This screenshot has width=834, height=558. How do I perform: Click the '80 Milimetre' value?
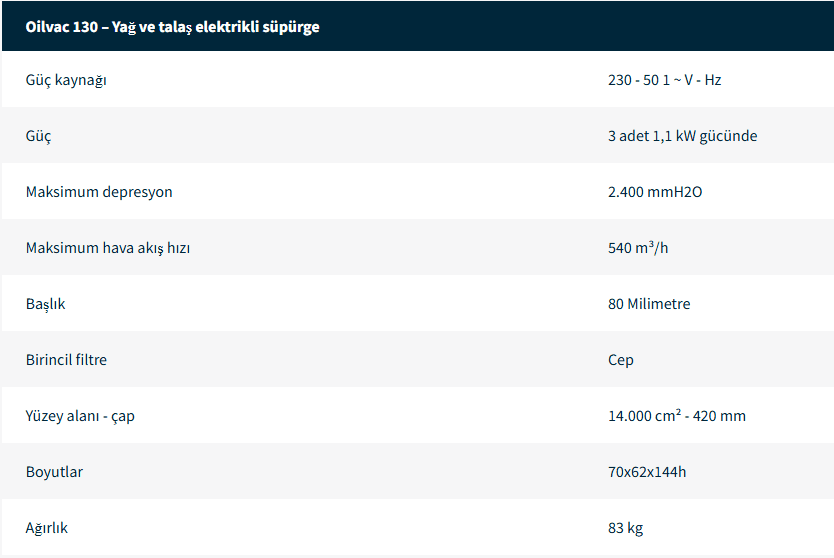tap(649, 304)
